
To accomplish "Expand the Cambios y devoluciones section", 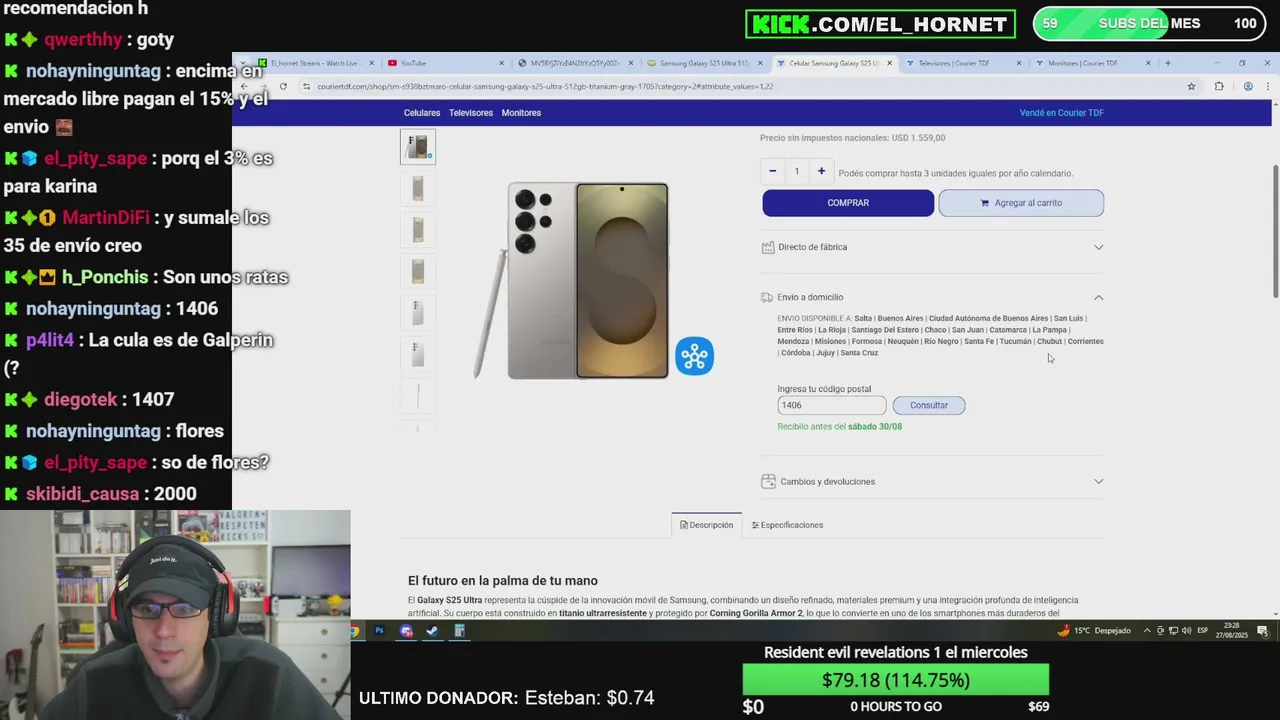I will (x=1098, y=481).
